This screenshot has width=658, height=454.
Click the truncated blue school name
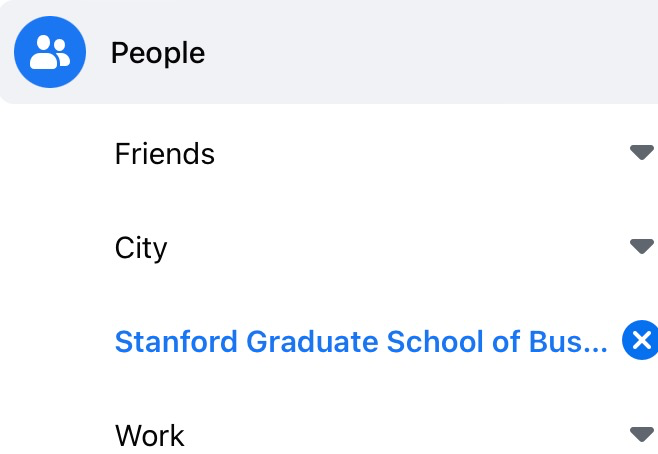361,341
